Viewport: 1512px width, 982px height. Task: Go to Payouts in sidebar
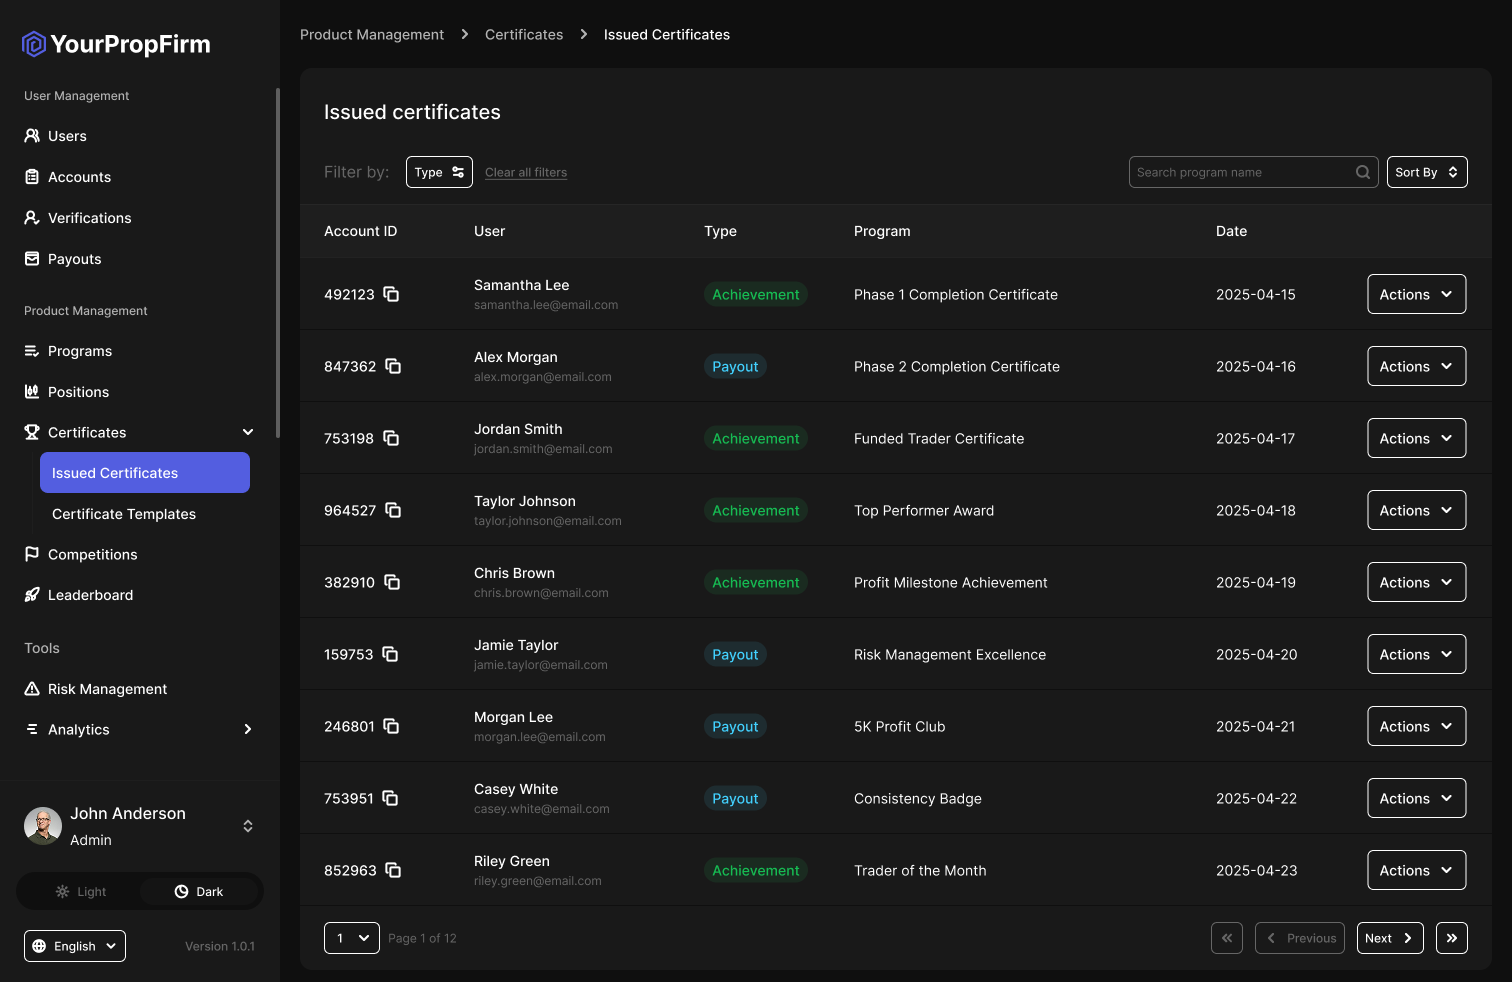[74, 259]
